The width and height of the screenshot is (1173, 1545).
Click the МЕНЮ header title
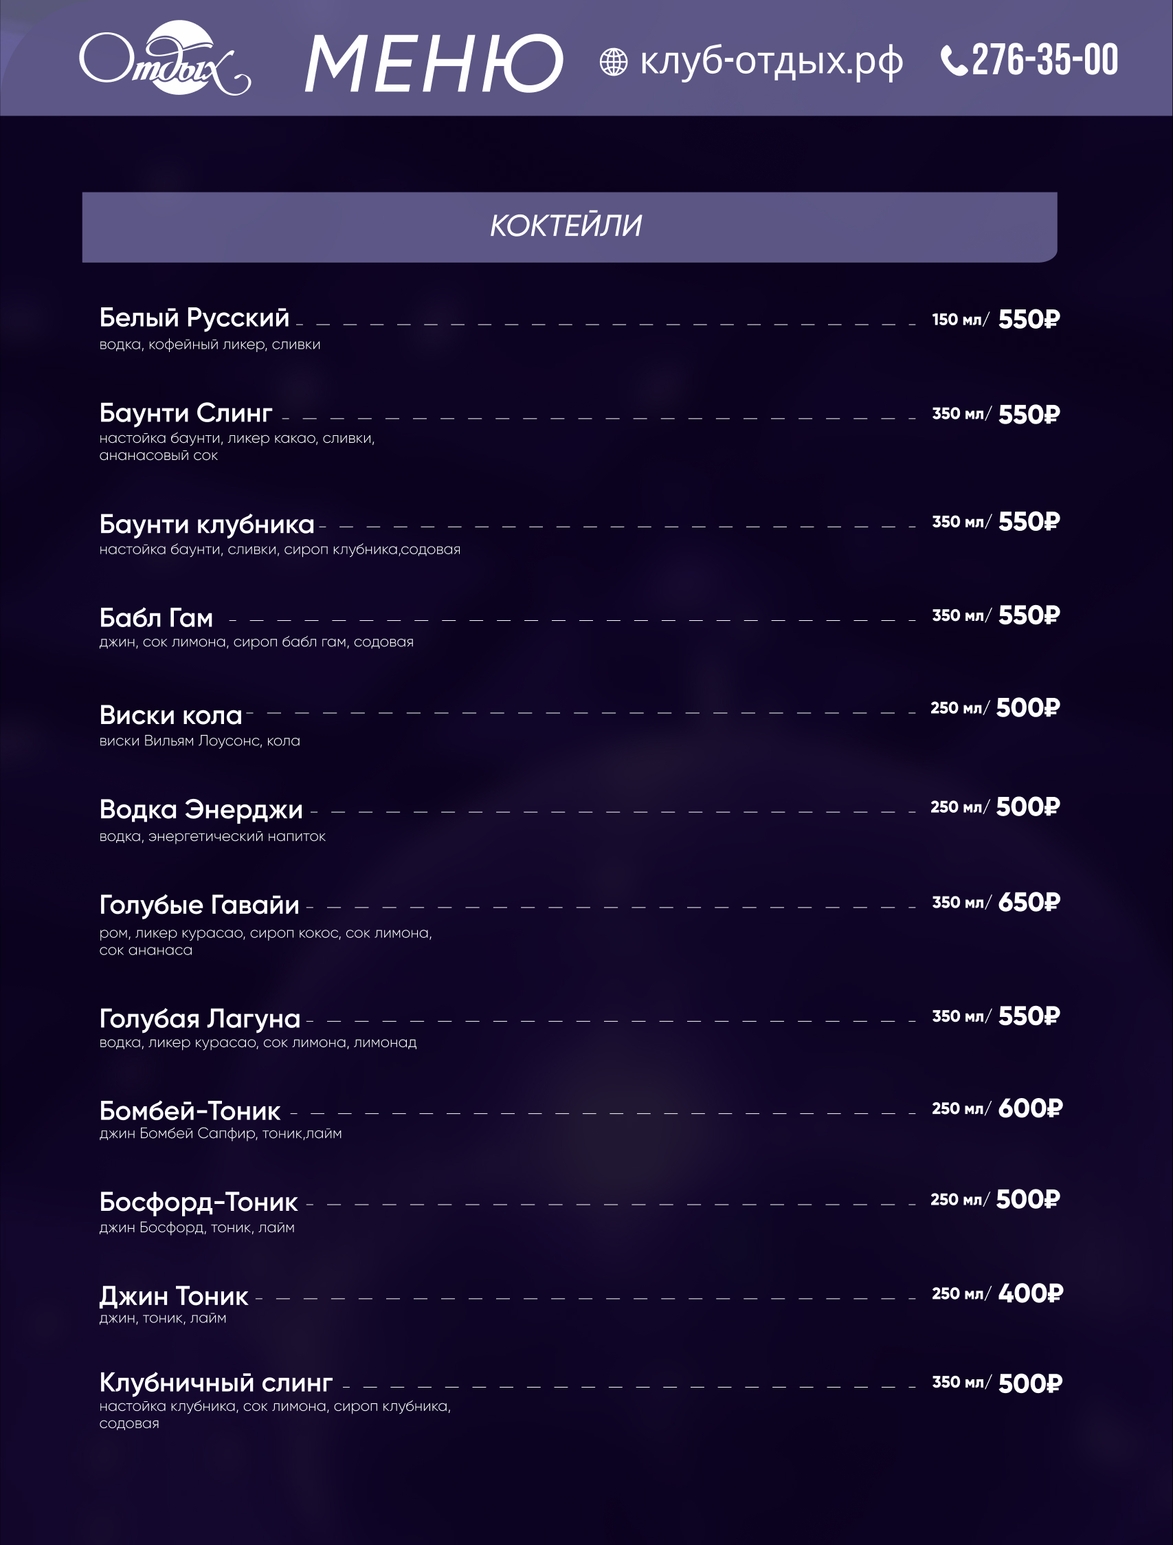tap(433, 62)
